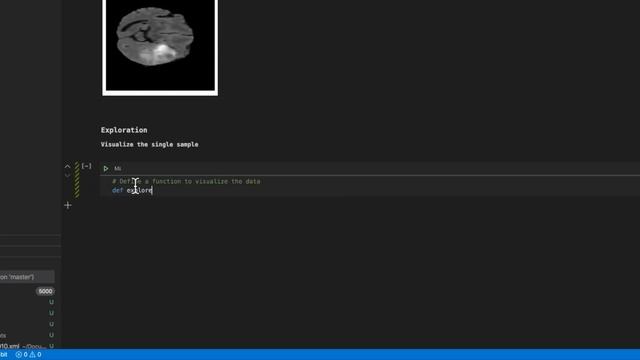Click the 5000 changes count badge
The image size is (640, 360).
point(45,291)
